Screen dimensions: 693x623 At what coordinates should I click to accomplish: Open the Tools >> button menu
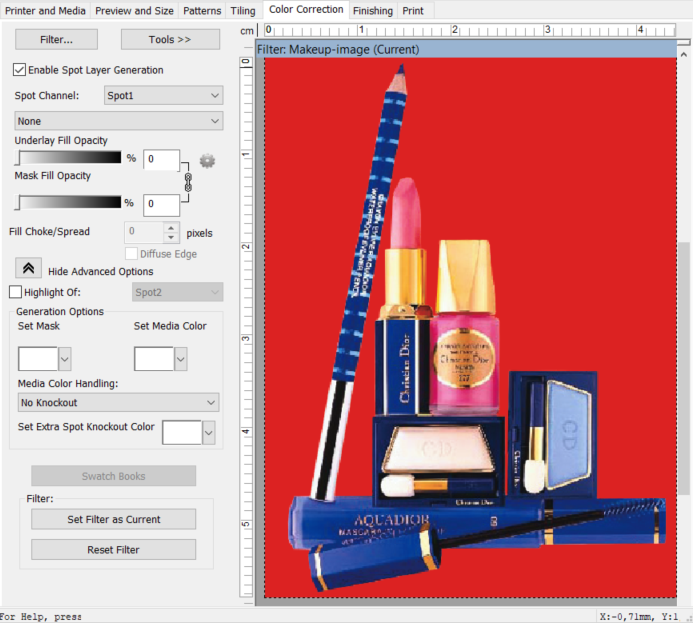click(170, 40)
